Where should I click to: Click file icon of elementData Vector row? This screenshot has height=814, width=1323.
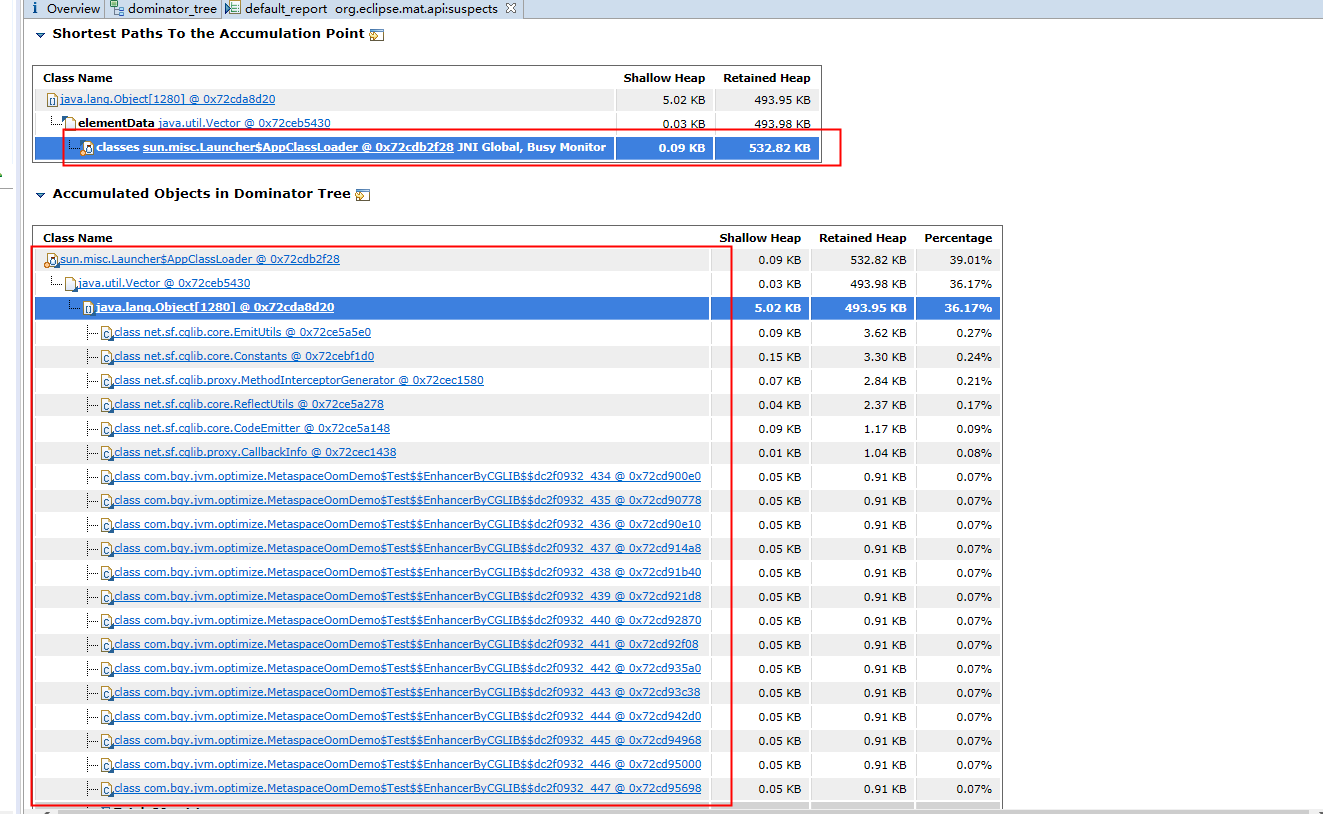tap(70, 124)
